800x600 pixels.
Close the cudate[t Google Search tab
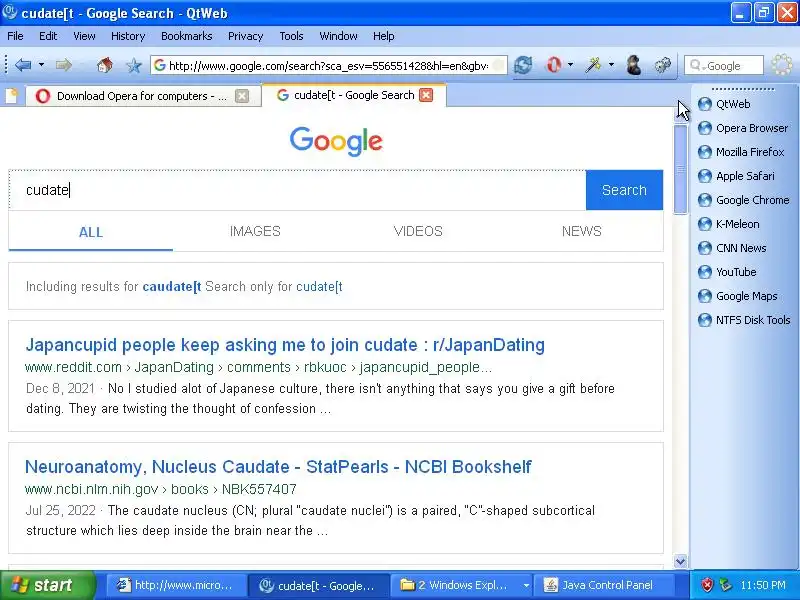(426, 95)
